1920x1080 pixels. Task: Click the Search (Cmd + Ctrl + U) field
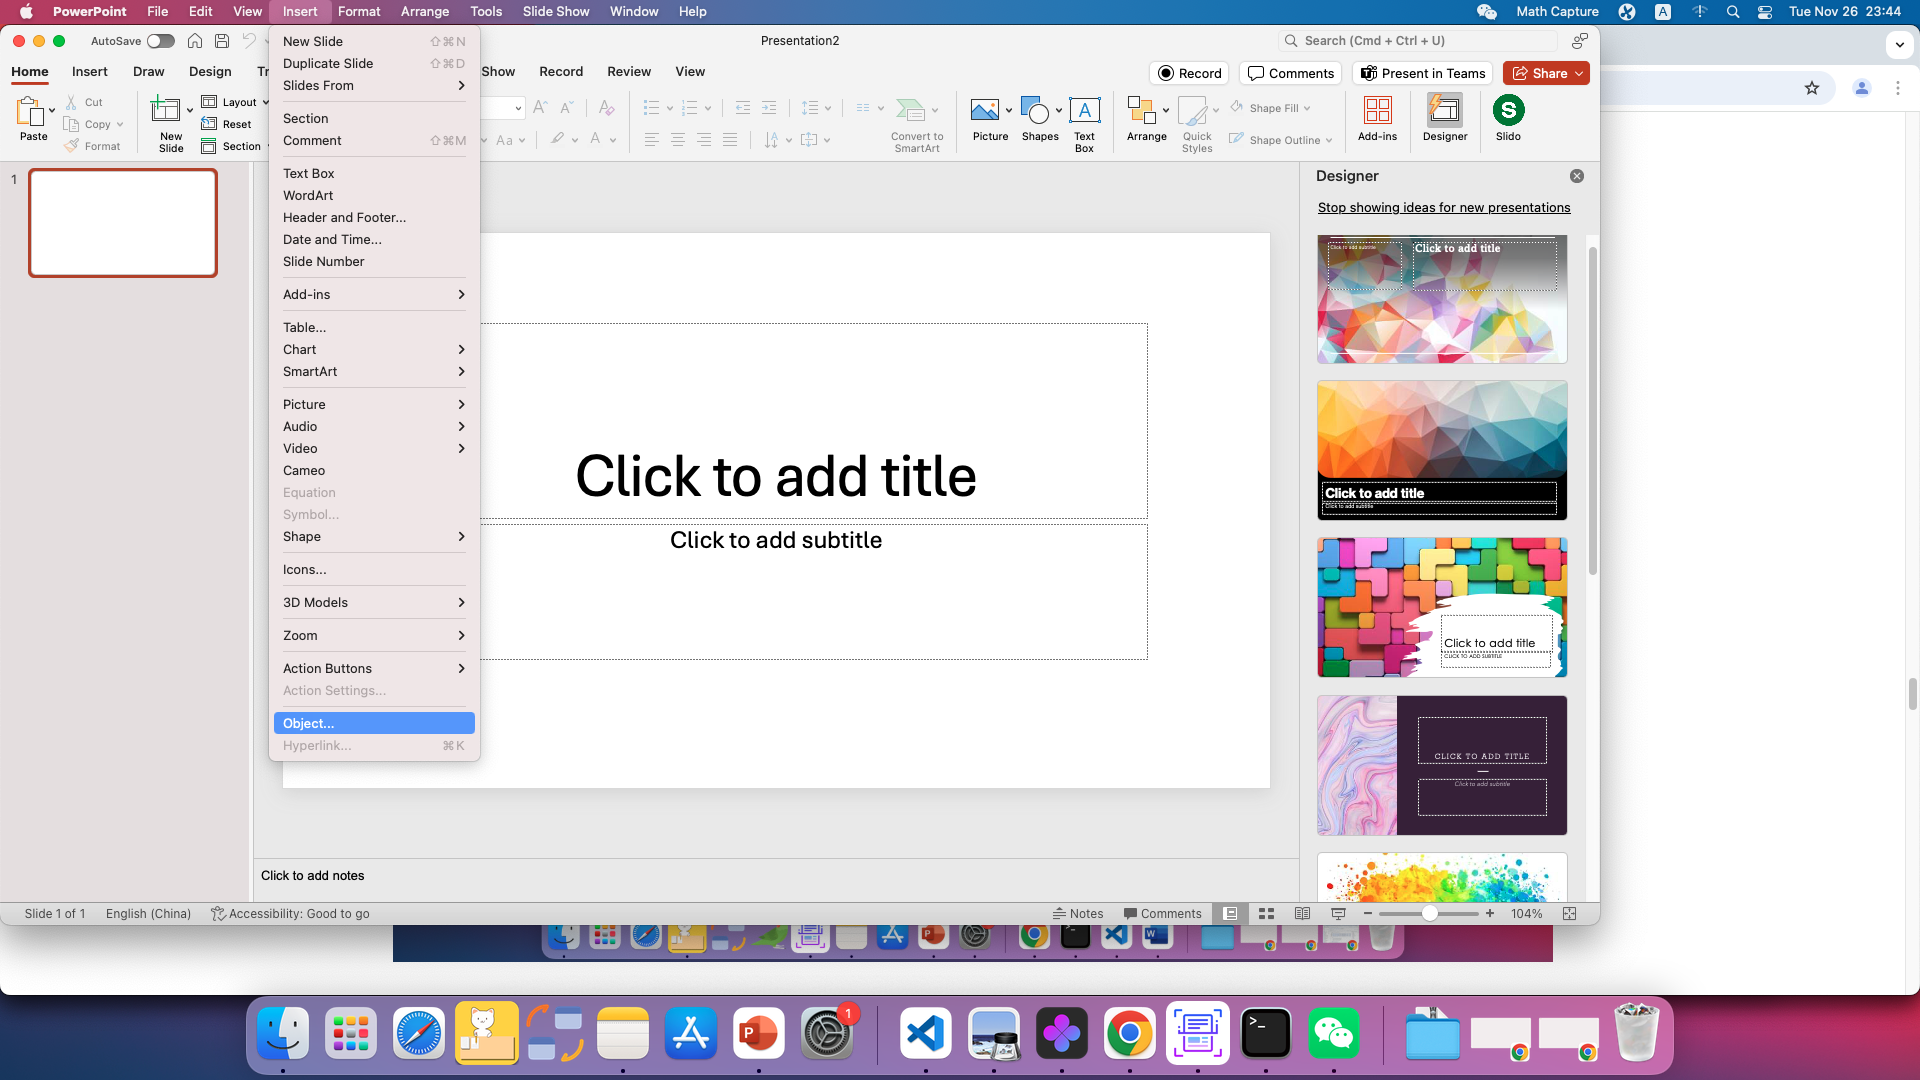click(1418, 41)
